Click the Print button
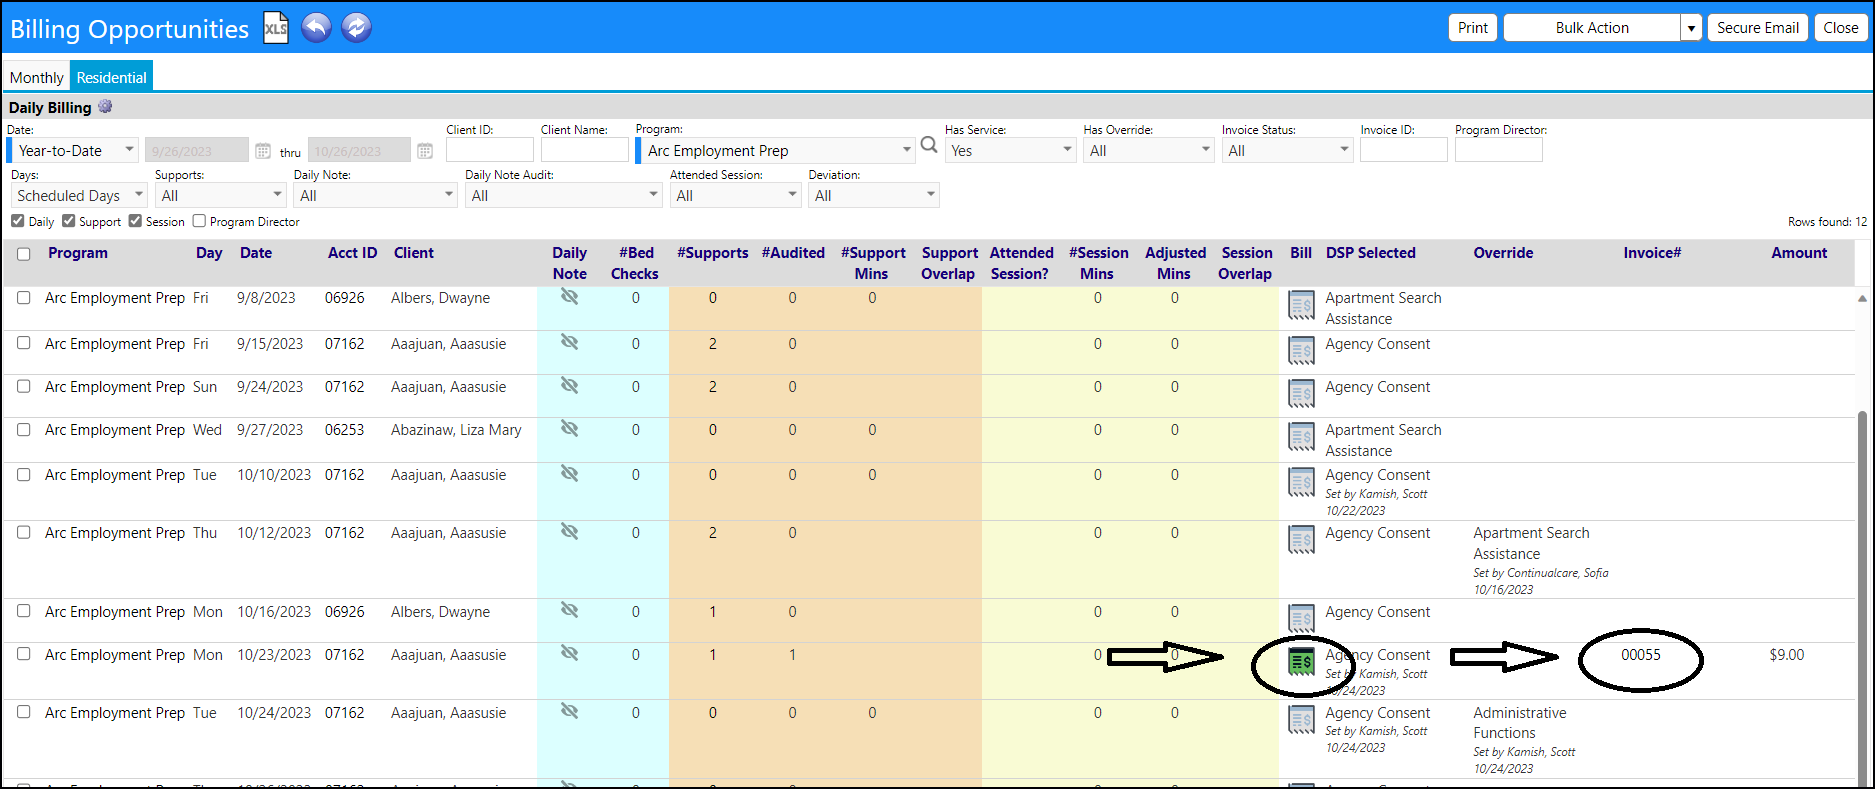Screen dimensions: 1875x789 (1472, 28)
